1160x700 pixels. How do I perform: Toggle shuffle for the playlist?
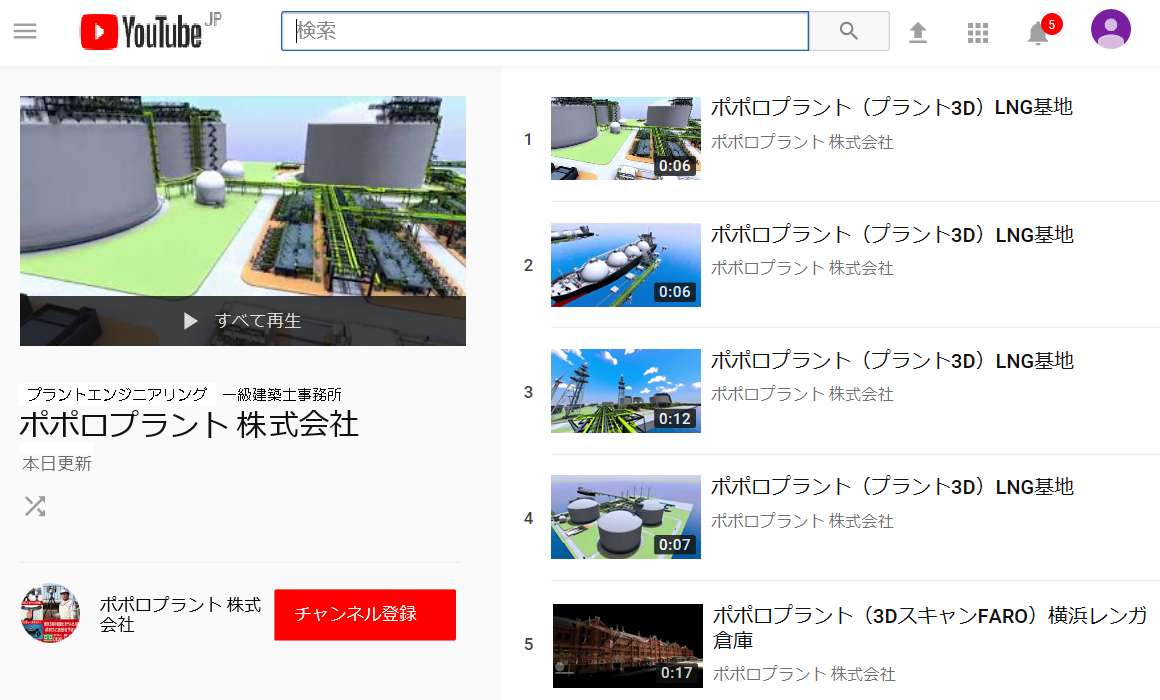point(35,506)
